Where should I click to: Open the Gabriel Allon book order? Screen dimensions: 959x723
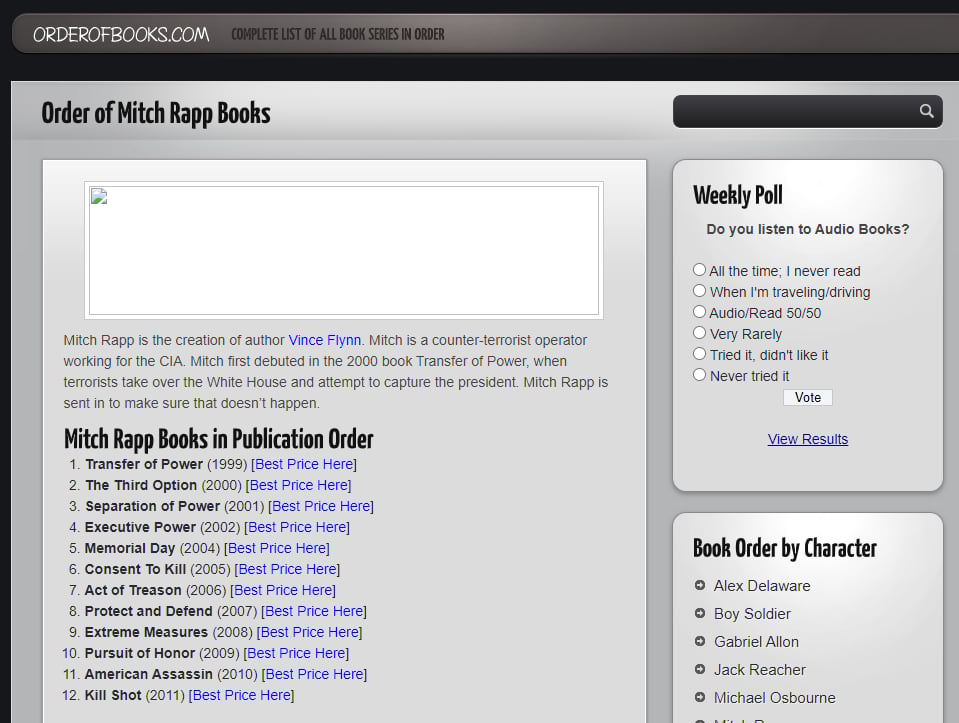pyautogui.click(x=757, y=642)
